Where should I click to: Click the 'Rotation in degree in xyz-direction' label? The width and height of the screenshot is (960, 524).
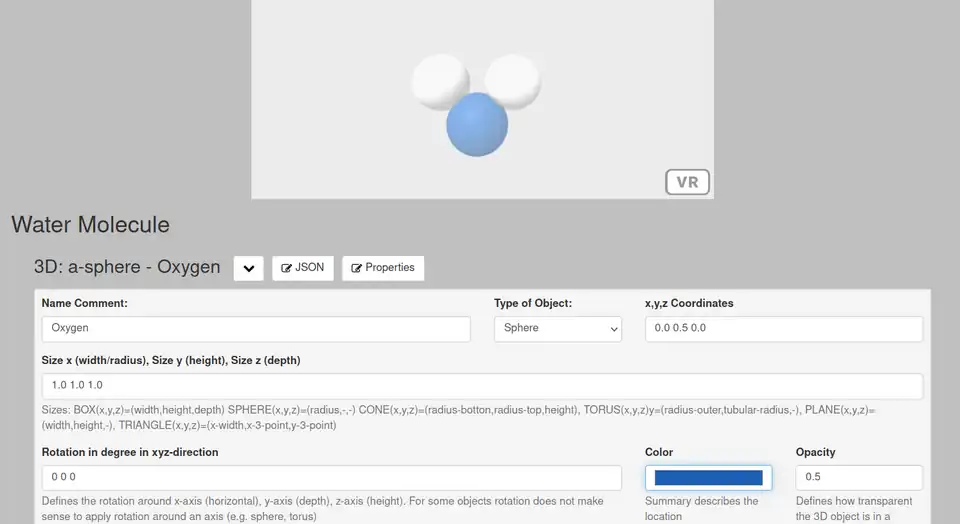coord(130,452)
